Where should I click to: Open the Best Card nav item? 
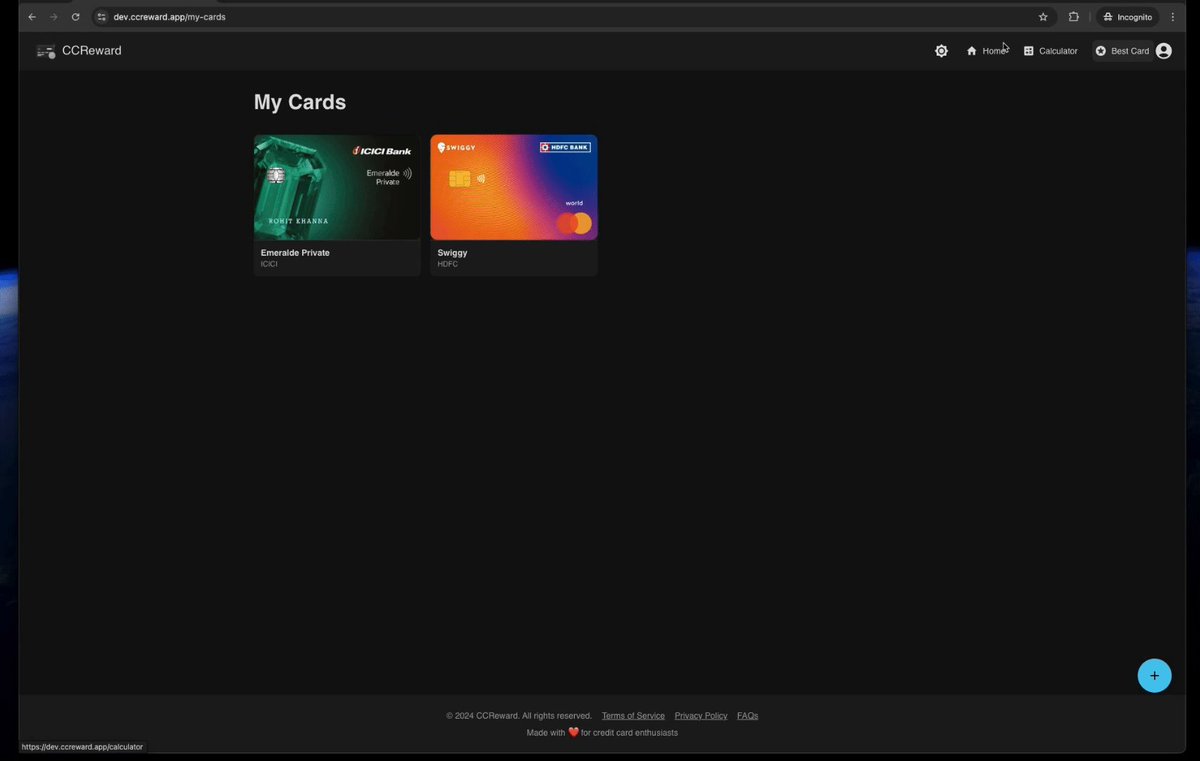[x=1121, y=51]
